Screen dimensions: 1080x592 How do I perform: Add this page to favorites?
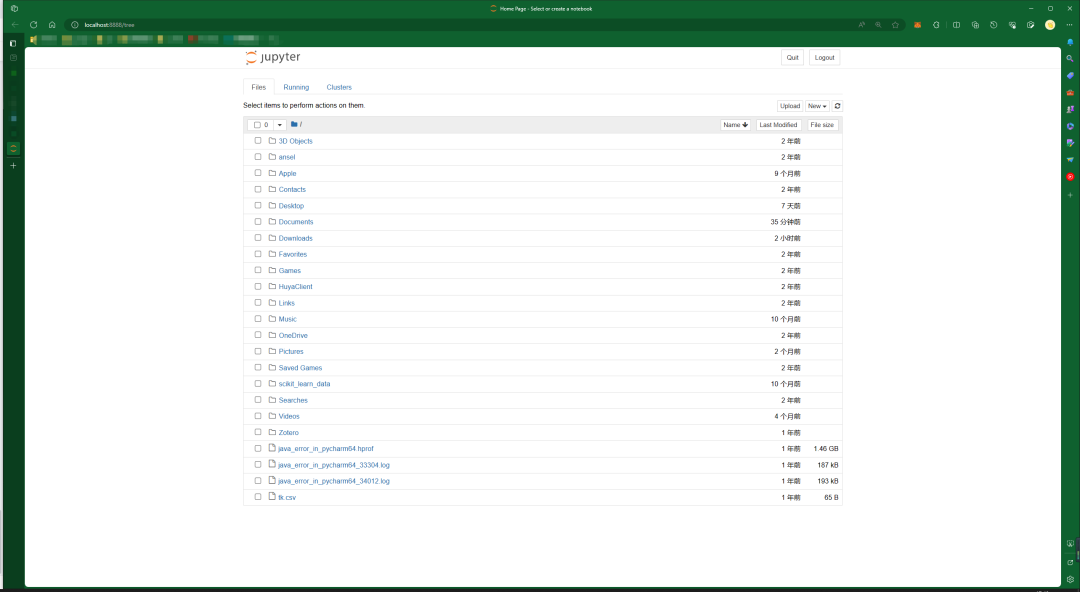pyautogui.click(x=895, y=25)
